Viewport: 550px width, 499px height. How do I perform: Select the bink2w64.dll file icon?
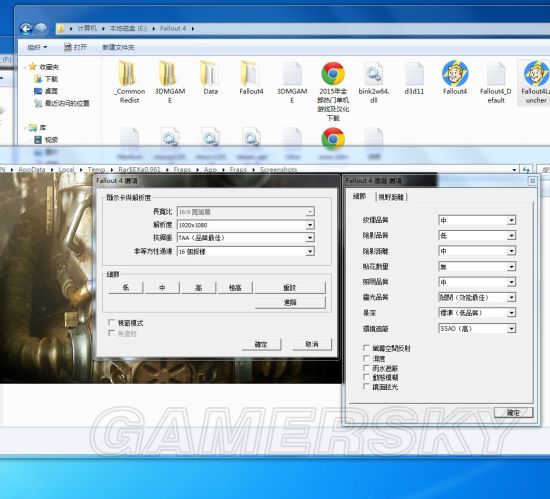point(373,74)
